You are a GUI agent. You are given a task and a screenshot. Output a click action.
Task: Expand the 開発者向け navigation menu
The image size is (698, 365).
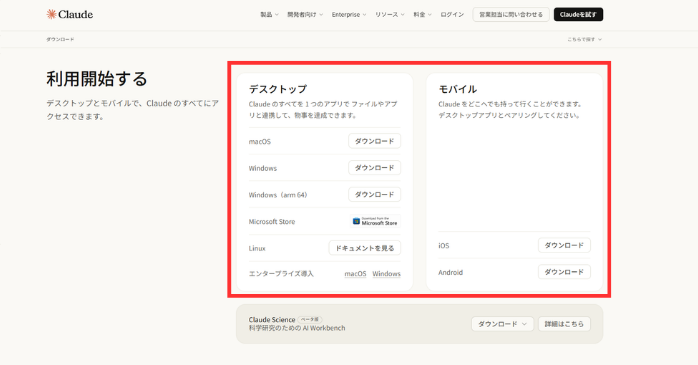point(305,15)
